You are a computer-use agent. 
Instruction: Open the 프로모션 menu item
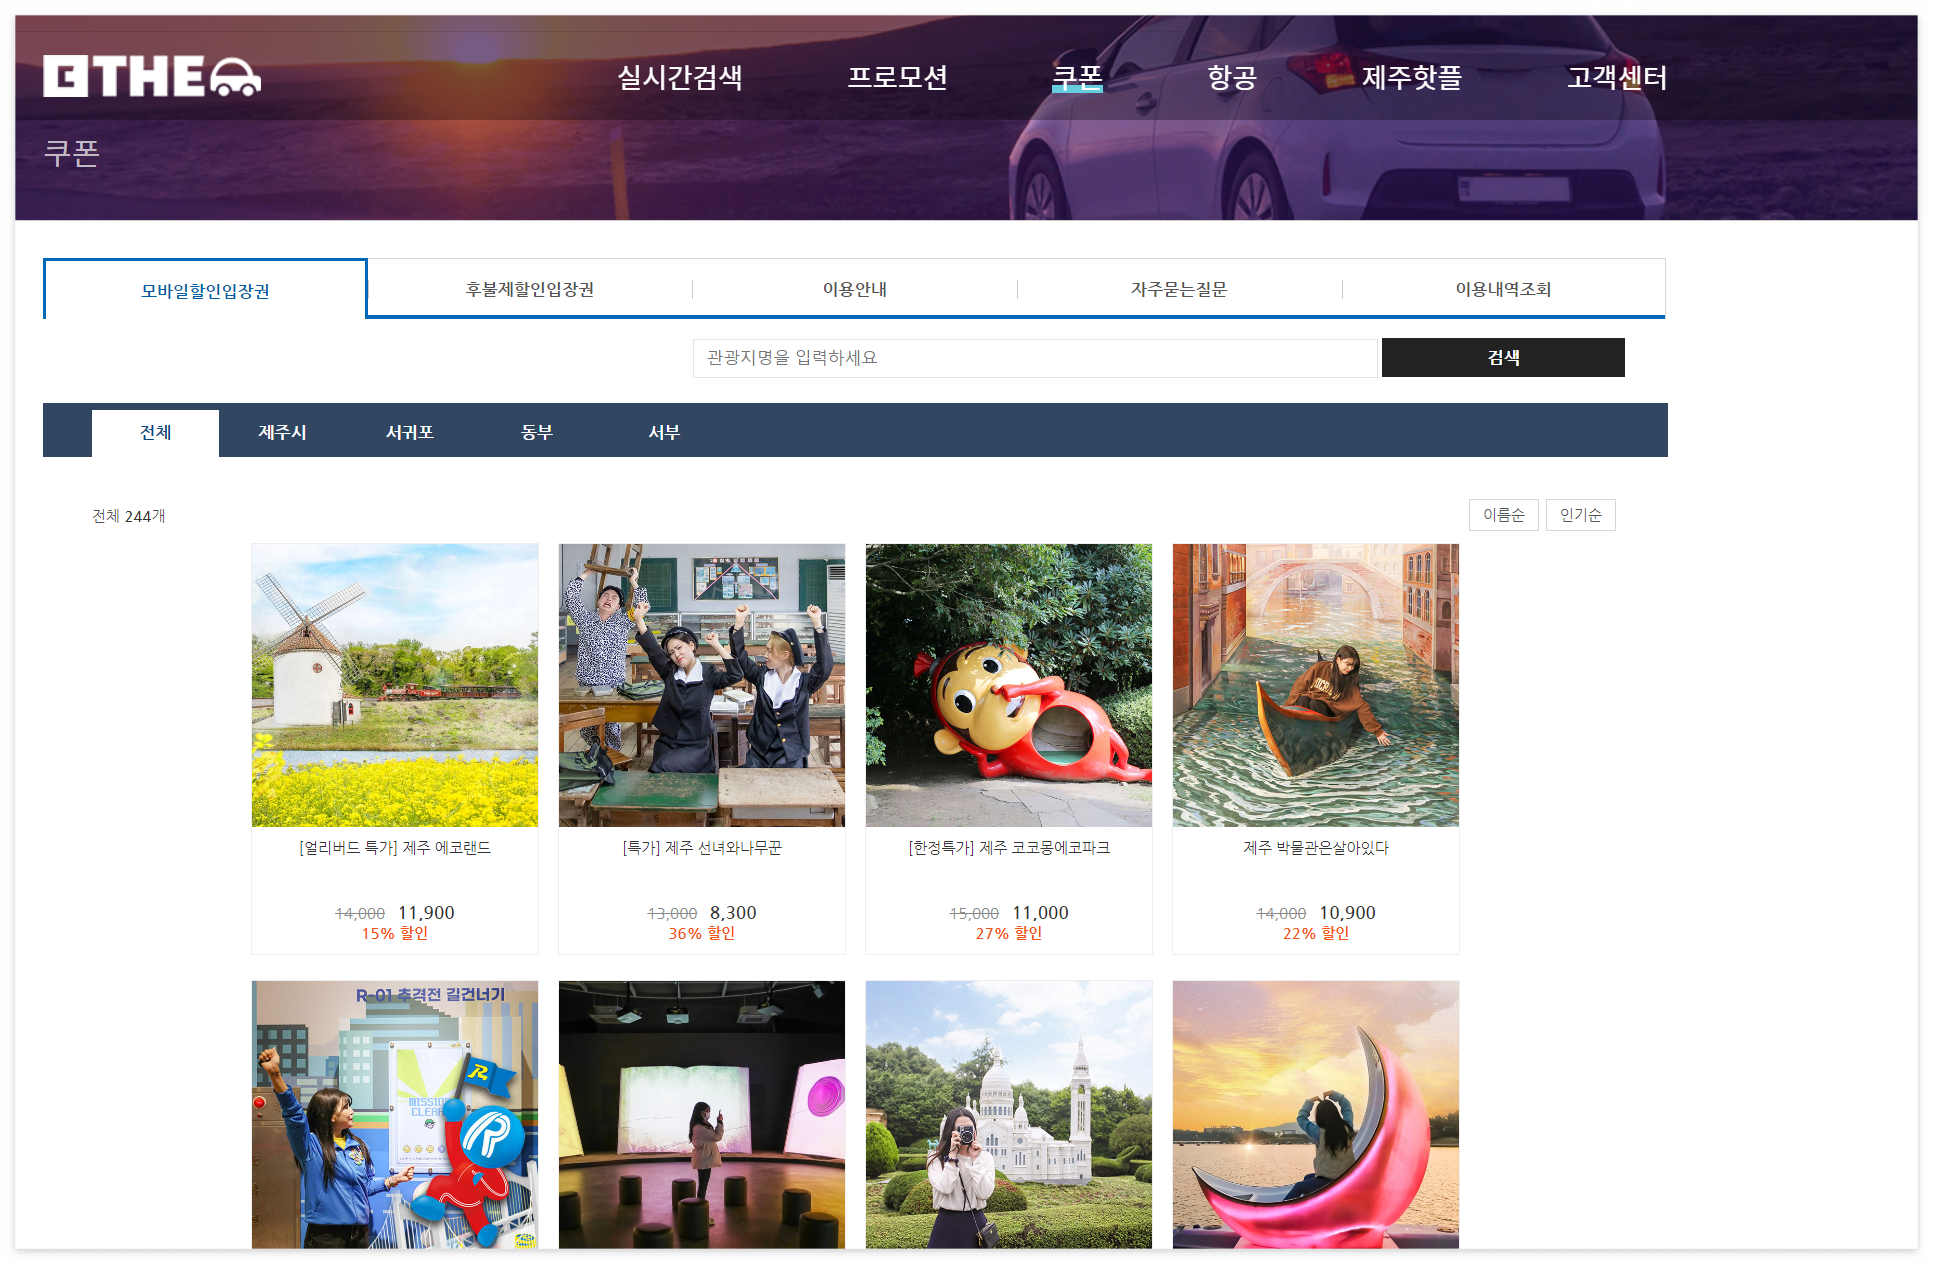(x=897, y=77)
